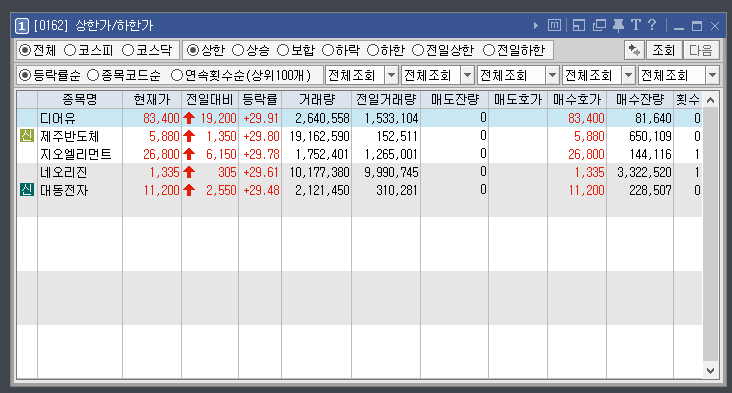The width and height of the screenshot is (732, 393).
Task: Open the first 전체조회 dropdown
Action: click(392, 75)
